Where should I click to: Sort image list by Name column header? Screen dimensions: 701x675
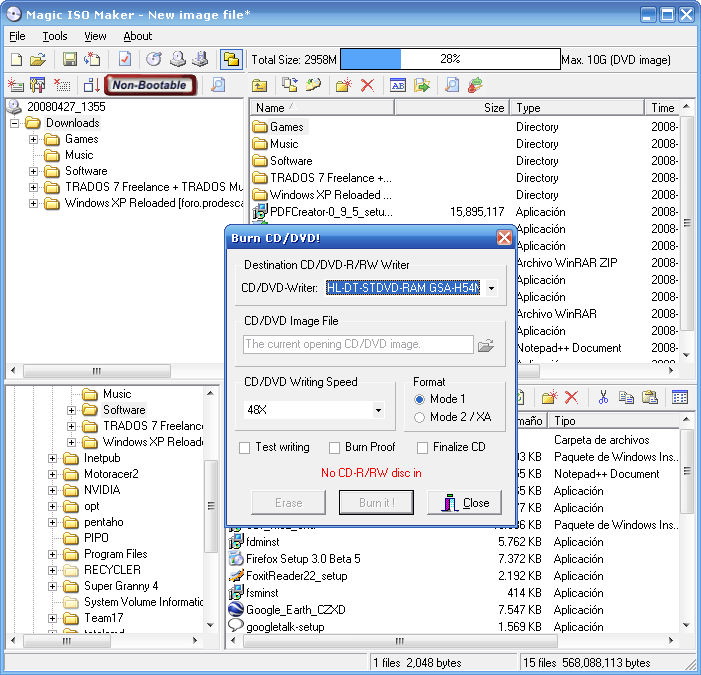pyautogui.click(x=322, y=108)
